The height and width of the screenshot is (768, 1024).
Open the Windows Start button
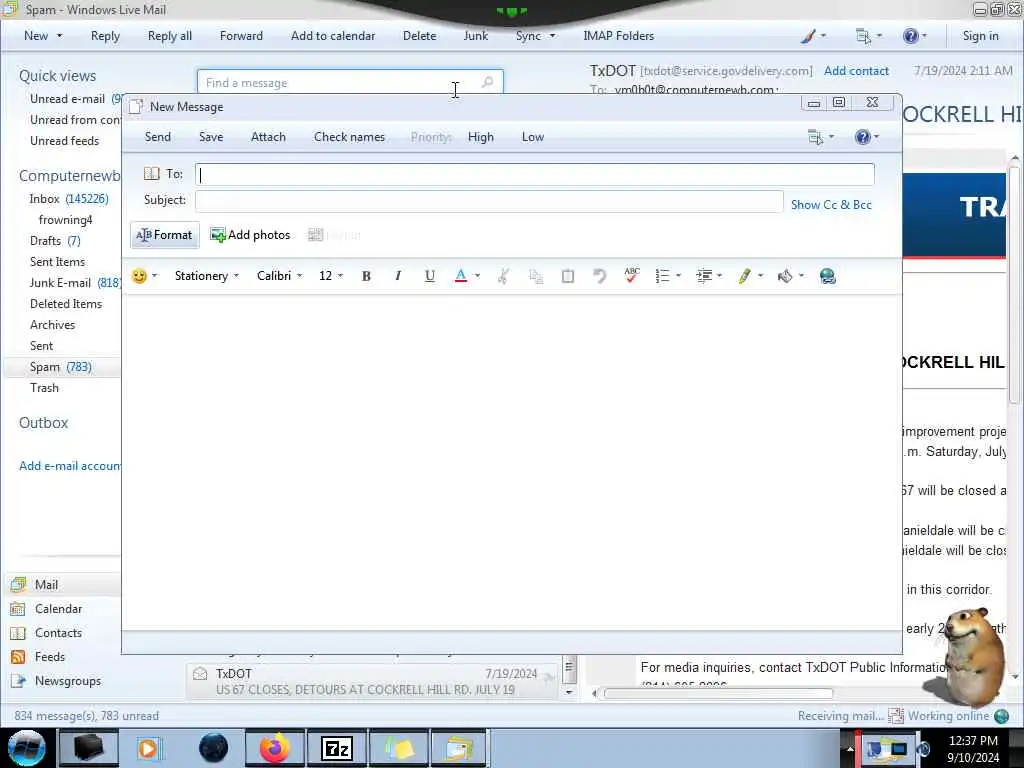[x=27, y=748]
